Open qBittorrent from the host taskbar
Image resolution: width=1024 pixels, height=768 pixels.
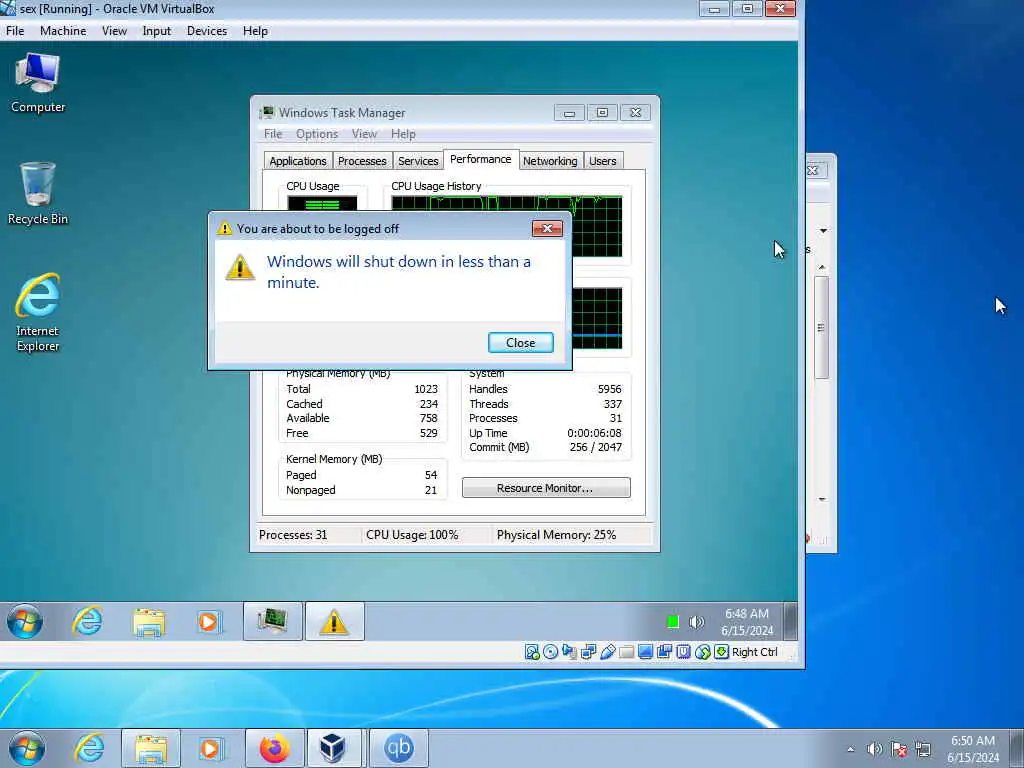pos(399,748)
